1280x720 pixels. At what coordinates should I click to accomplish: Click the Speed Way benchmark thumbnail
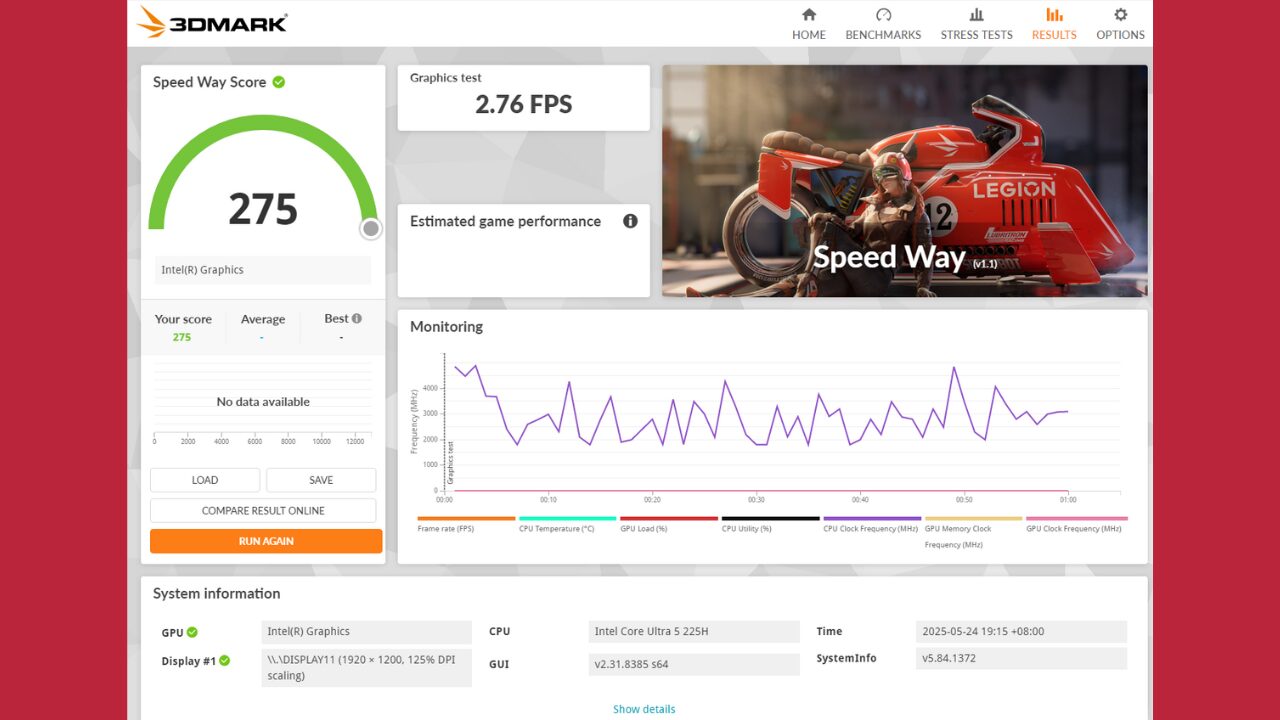click(904, 181)
